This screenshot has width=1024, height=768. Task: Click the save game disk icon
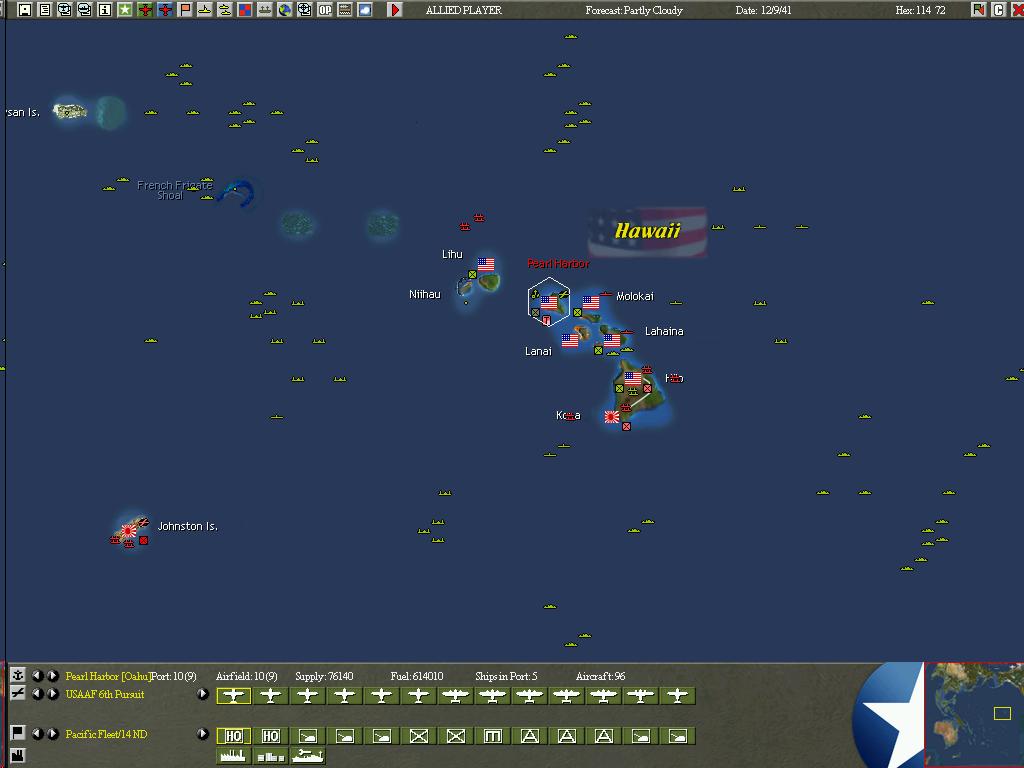click(24, 10)
